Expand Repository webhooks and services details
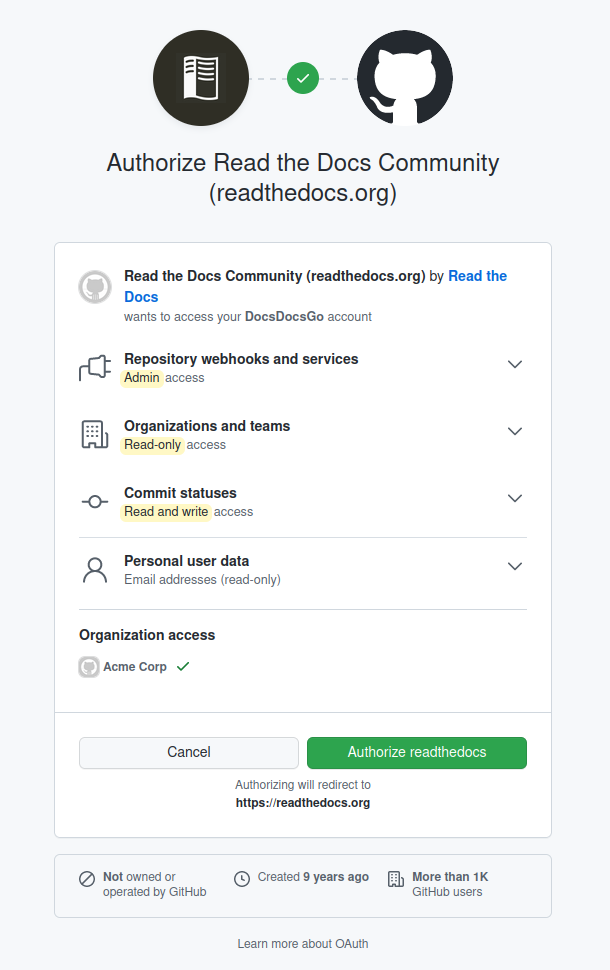 point(515,364)
